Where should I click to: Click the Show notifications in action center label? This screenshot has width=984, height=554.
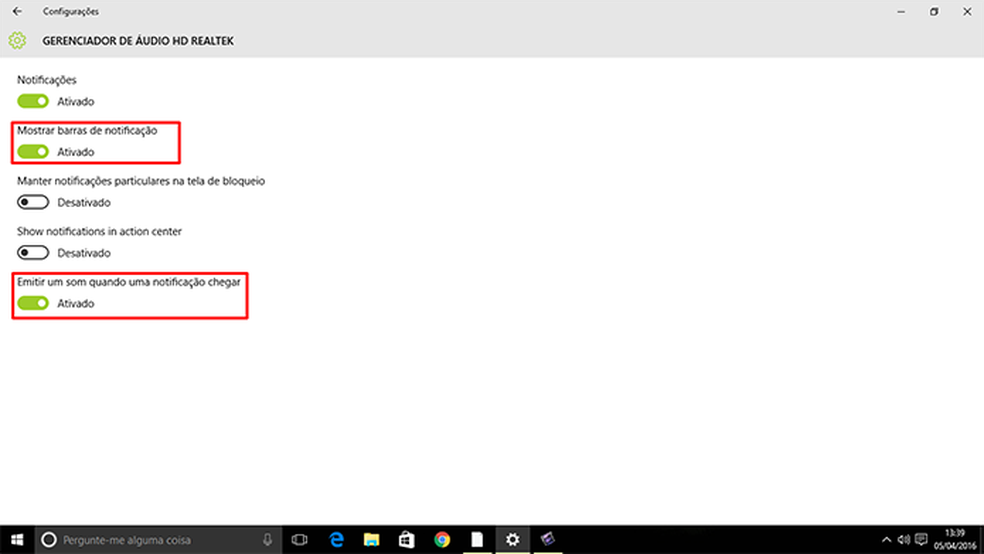[99, 231]
